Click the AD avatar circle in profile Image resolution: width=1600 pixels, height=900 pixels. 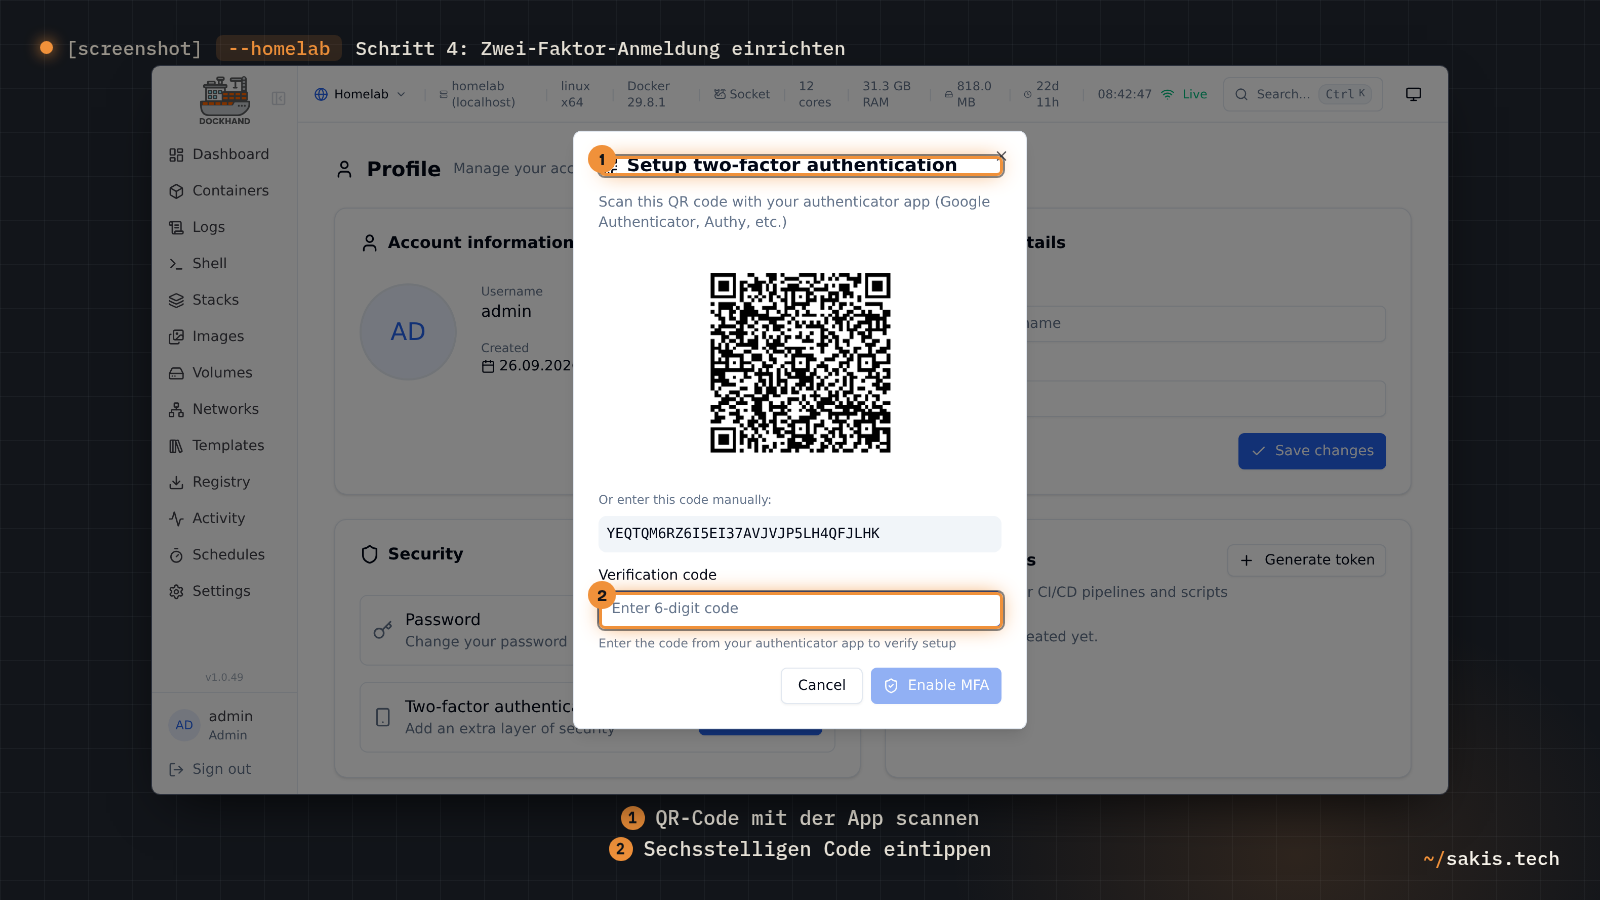408,332
